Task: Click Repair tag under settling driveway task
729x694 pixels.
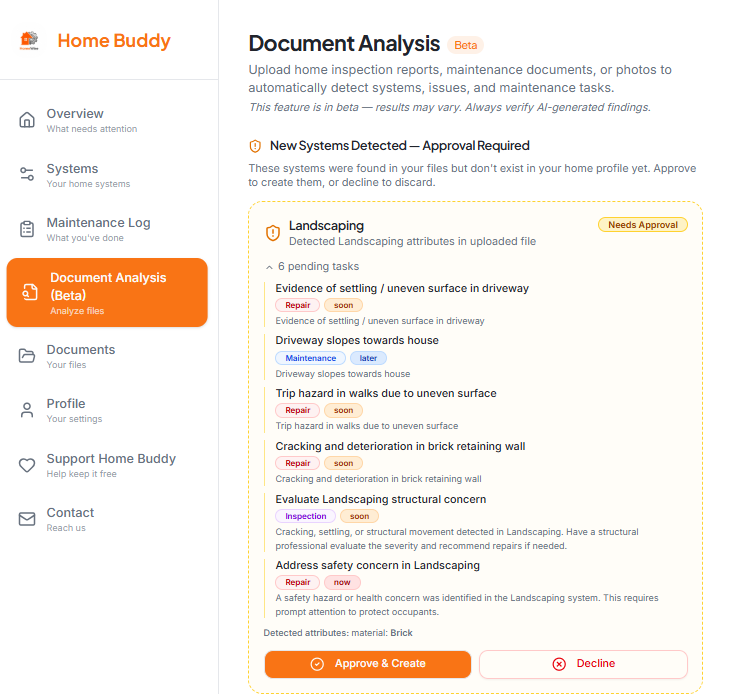Action: coord(298,305)
